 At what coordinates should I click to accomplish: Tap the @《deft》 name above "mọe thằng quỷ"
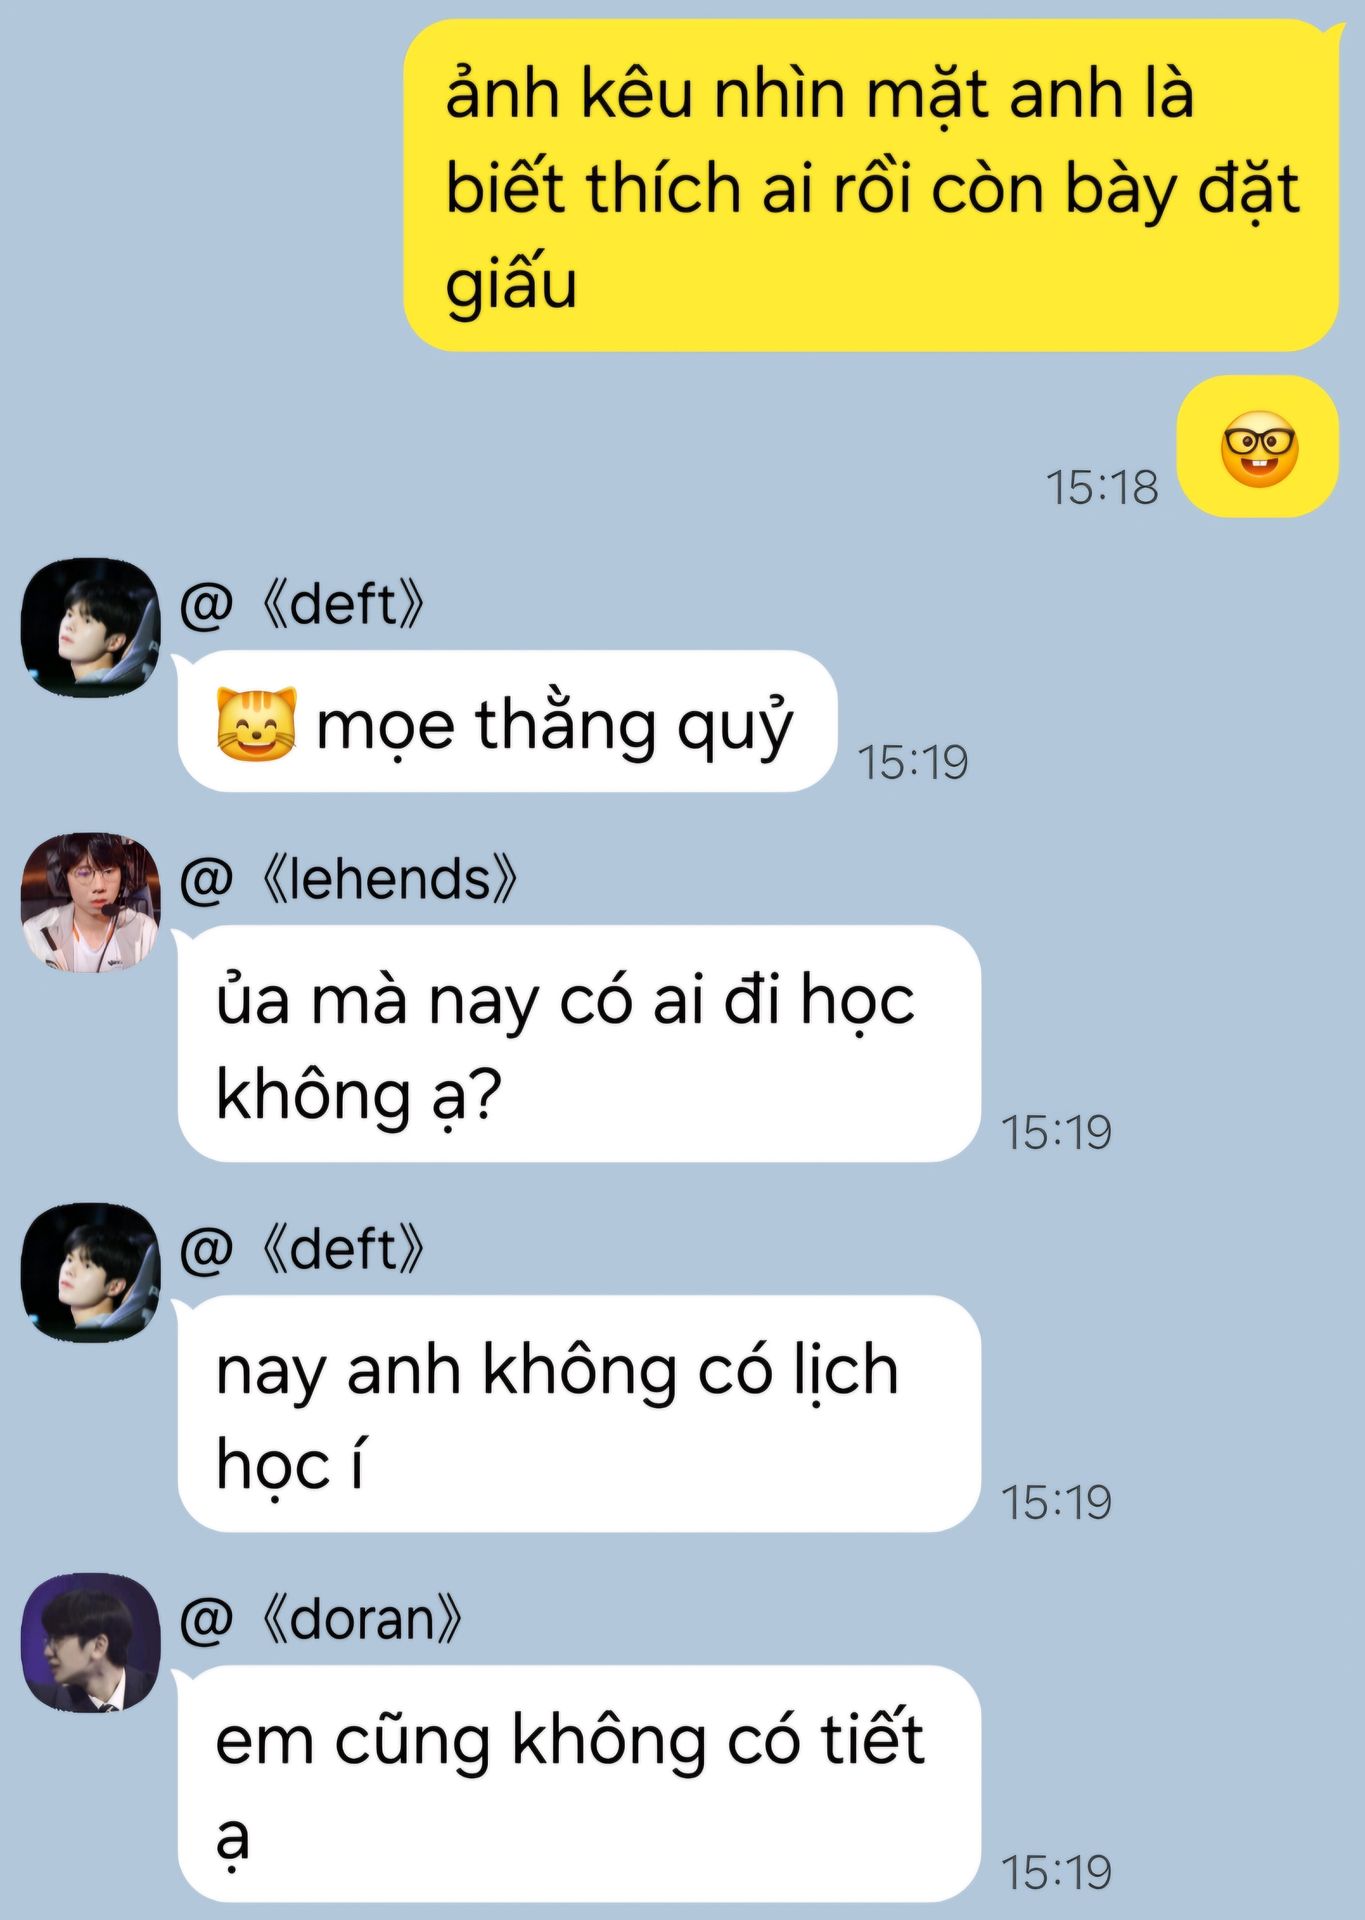302,604
